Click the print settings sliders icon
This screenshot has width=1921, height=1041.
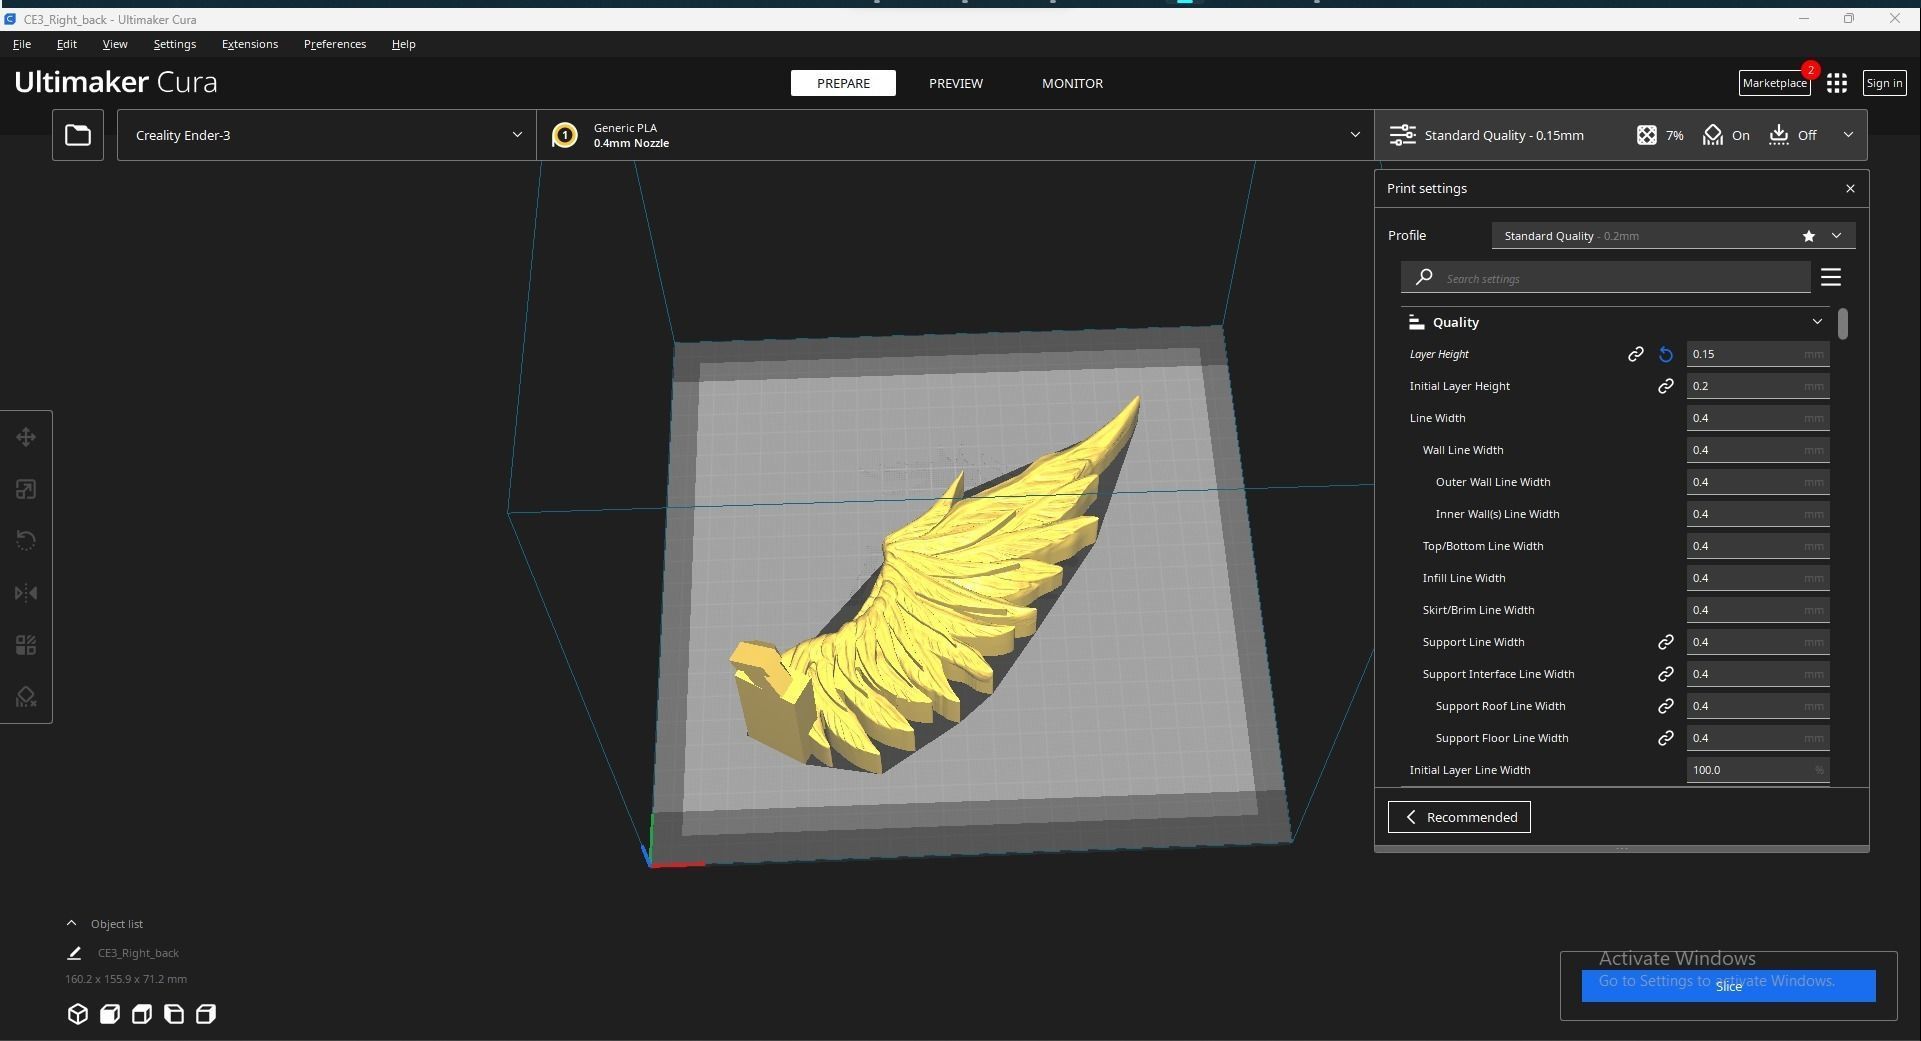[1403, 135]
